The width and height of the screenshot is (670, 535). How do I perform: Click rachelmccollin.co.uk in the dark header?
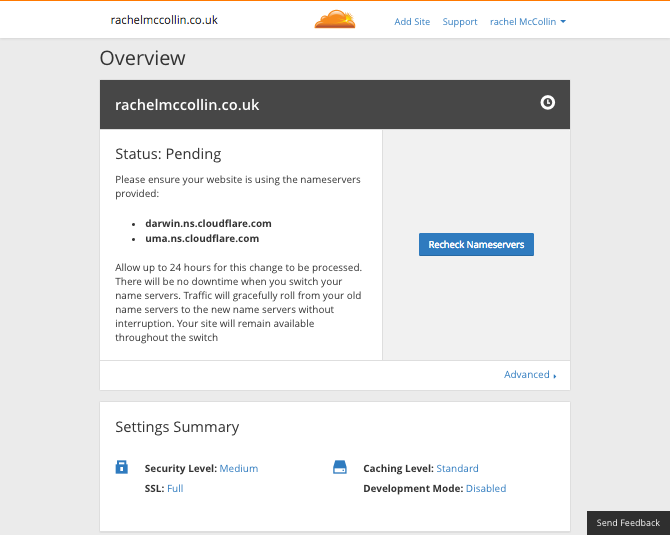(x=187, y=105)
